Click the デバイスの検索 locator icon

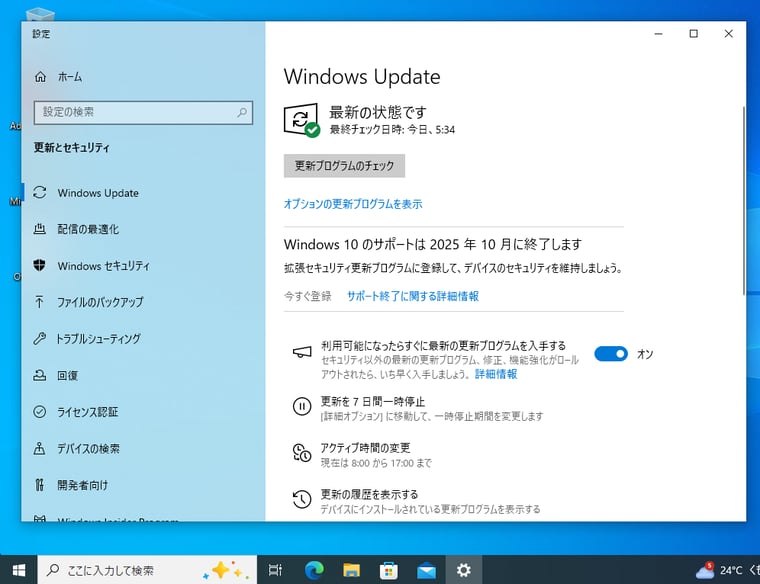tap(40, 448)
